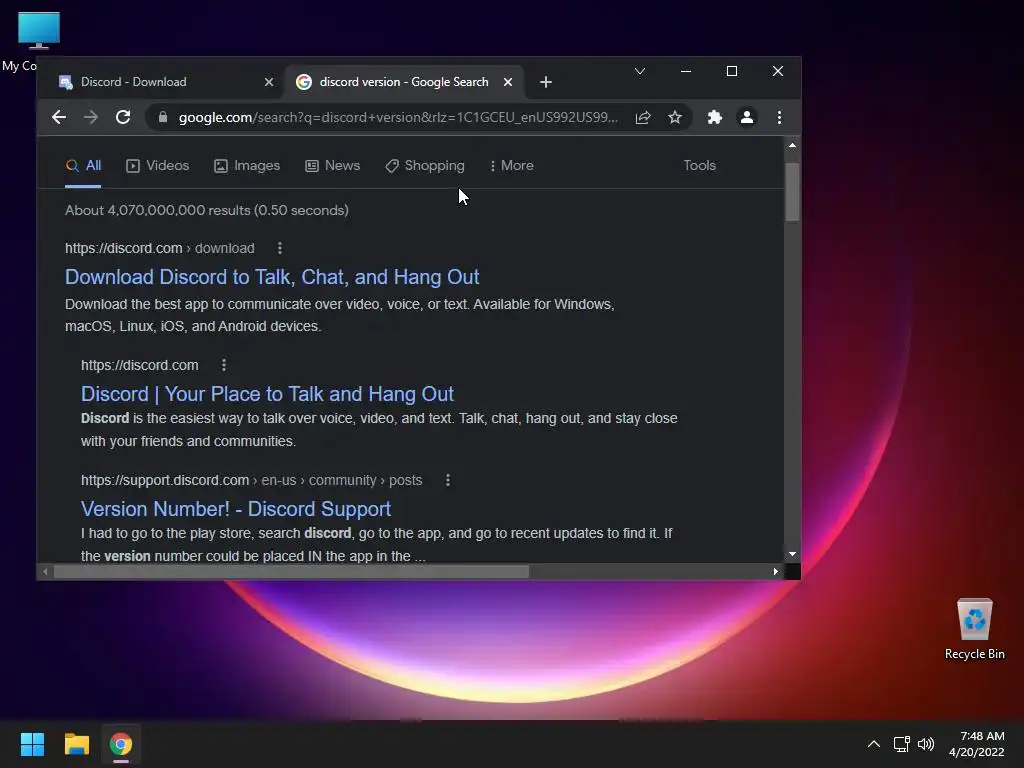This screenshot has width=1024, height=768.
Task: View site info via the padlock icon
Action: (x=163, y=117)
